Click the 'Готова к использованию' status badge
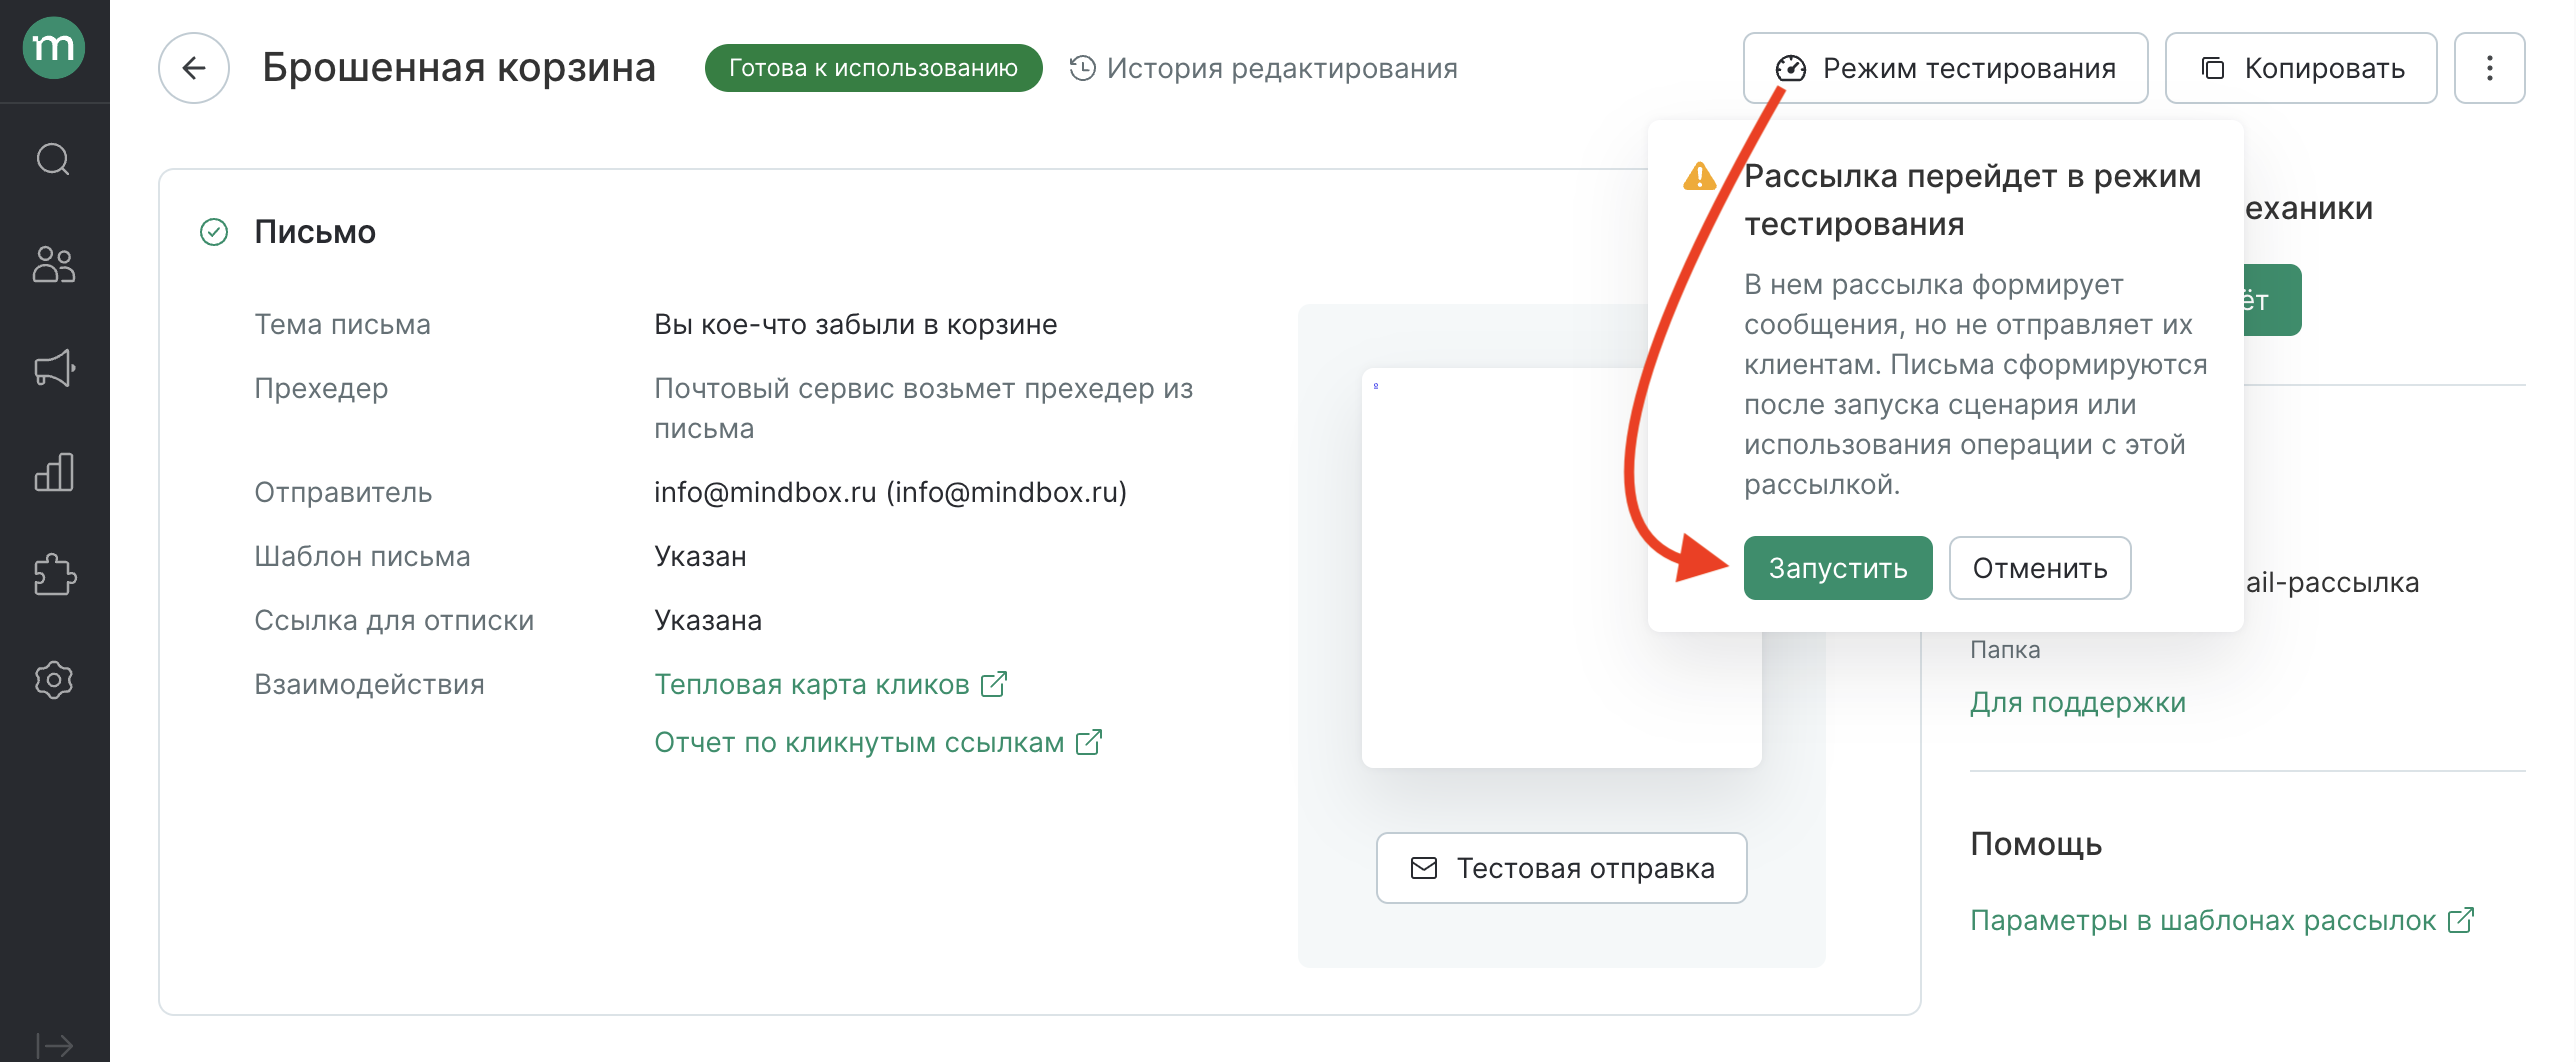 [873, 68]
